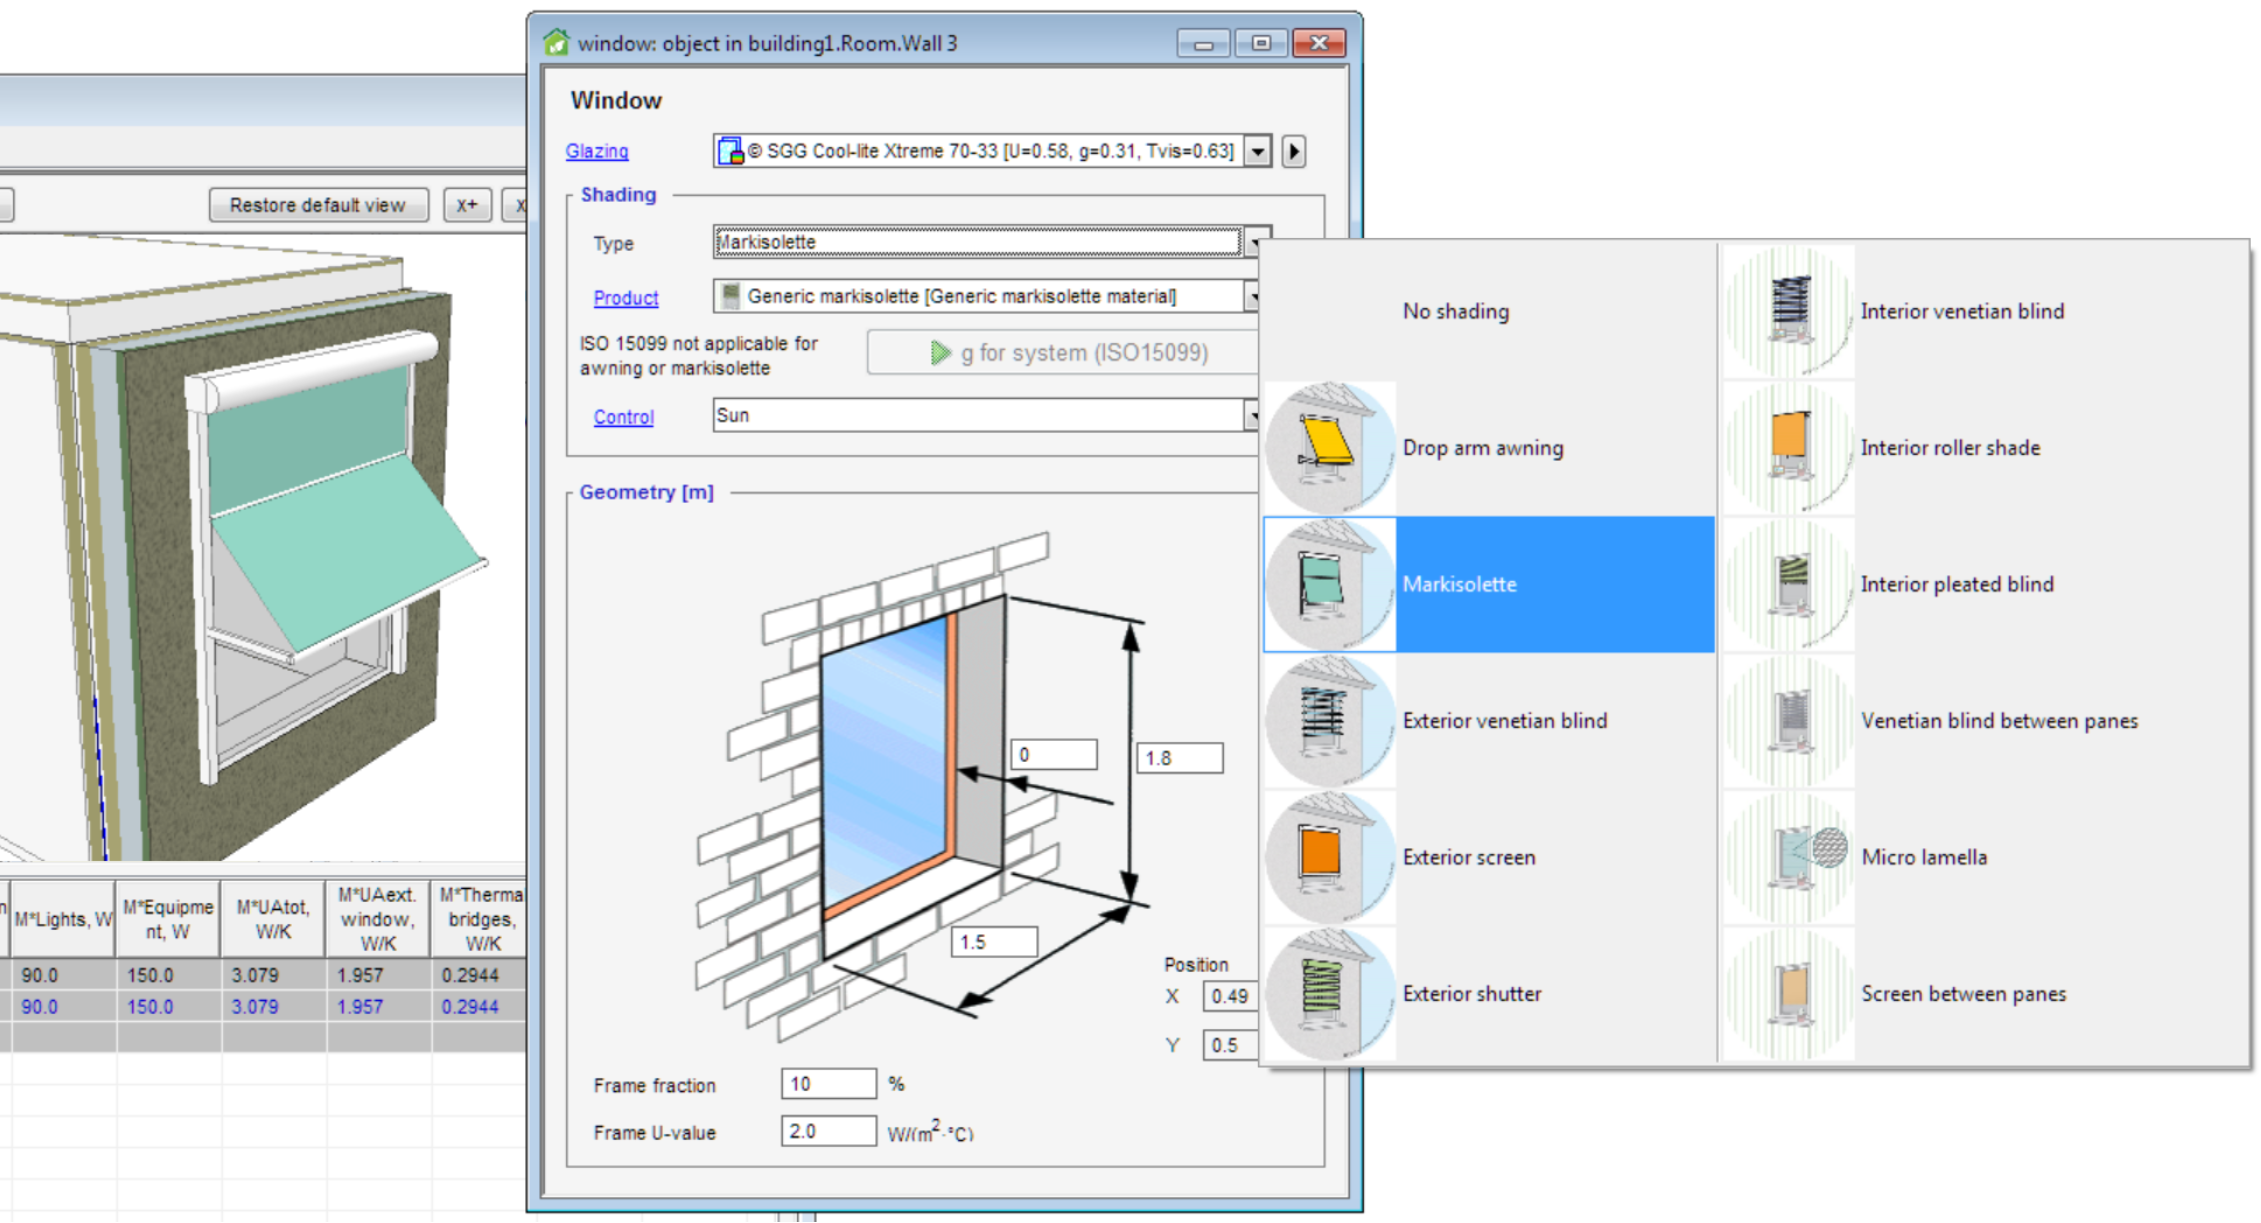Viewport: 2261px width, 1223px height.
Task: Select Venetian blind between panes entry
Action: tap(1998, 721)
